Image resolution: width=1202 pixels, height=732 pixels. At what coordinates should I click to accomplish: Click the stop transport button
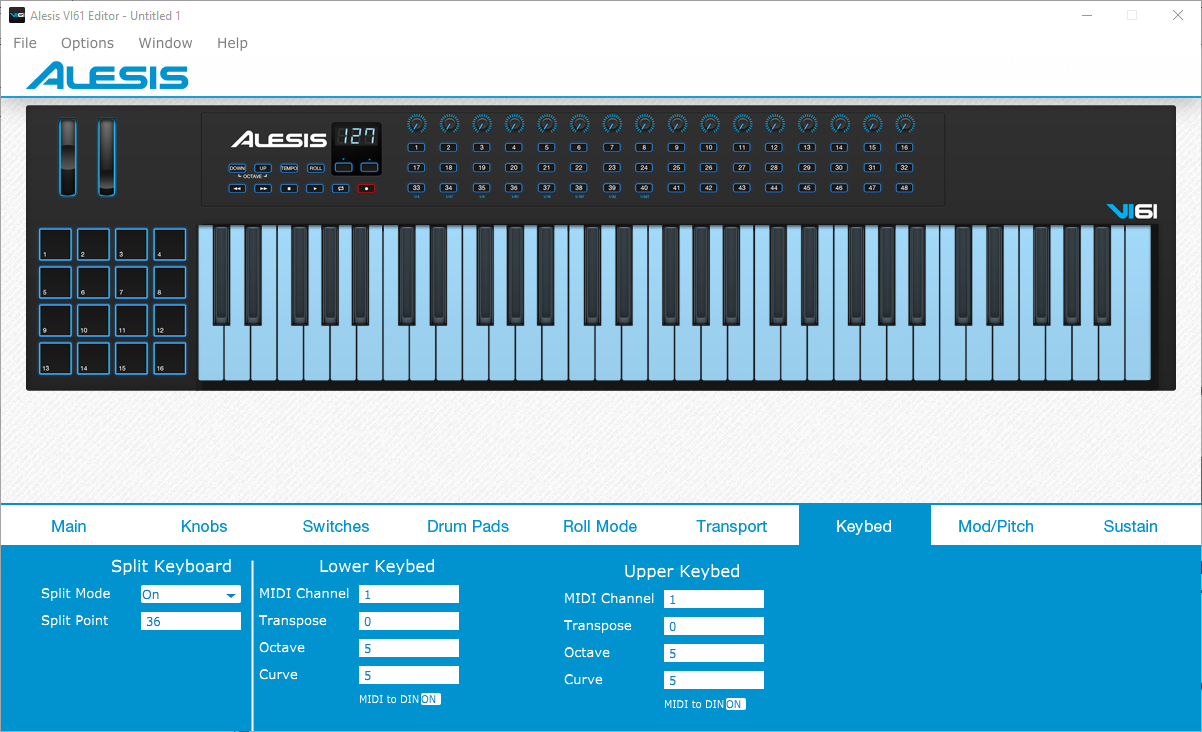(289, 188)
